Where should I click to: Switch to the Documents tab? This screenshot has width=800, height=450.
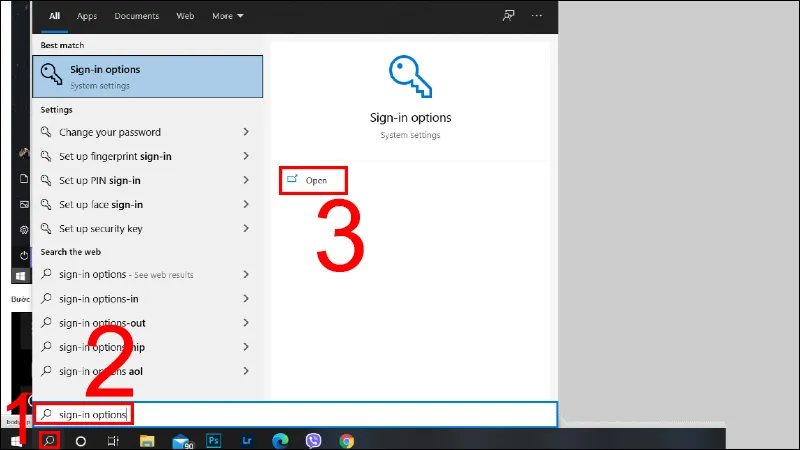(x=136, y=16)
